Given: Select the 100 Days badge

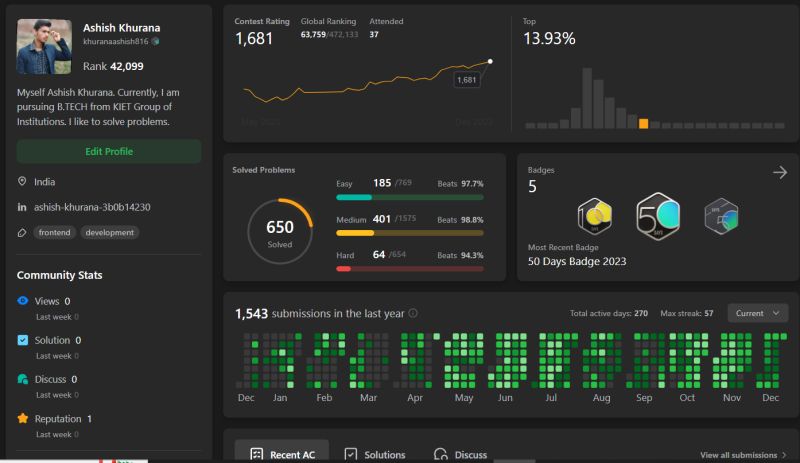Looking at the screenshot, I should pyautogui.click(x=594, y=216).
